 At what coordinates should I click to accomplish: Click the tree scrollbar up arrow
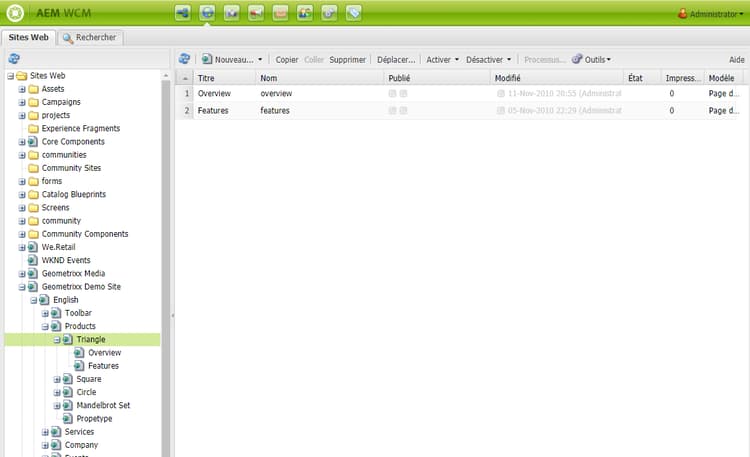tap(166, 76)
